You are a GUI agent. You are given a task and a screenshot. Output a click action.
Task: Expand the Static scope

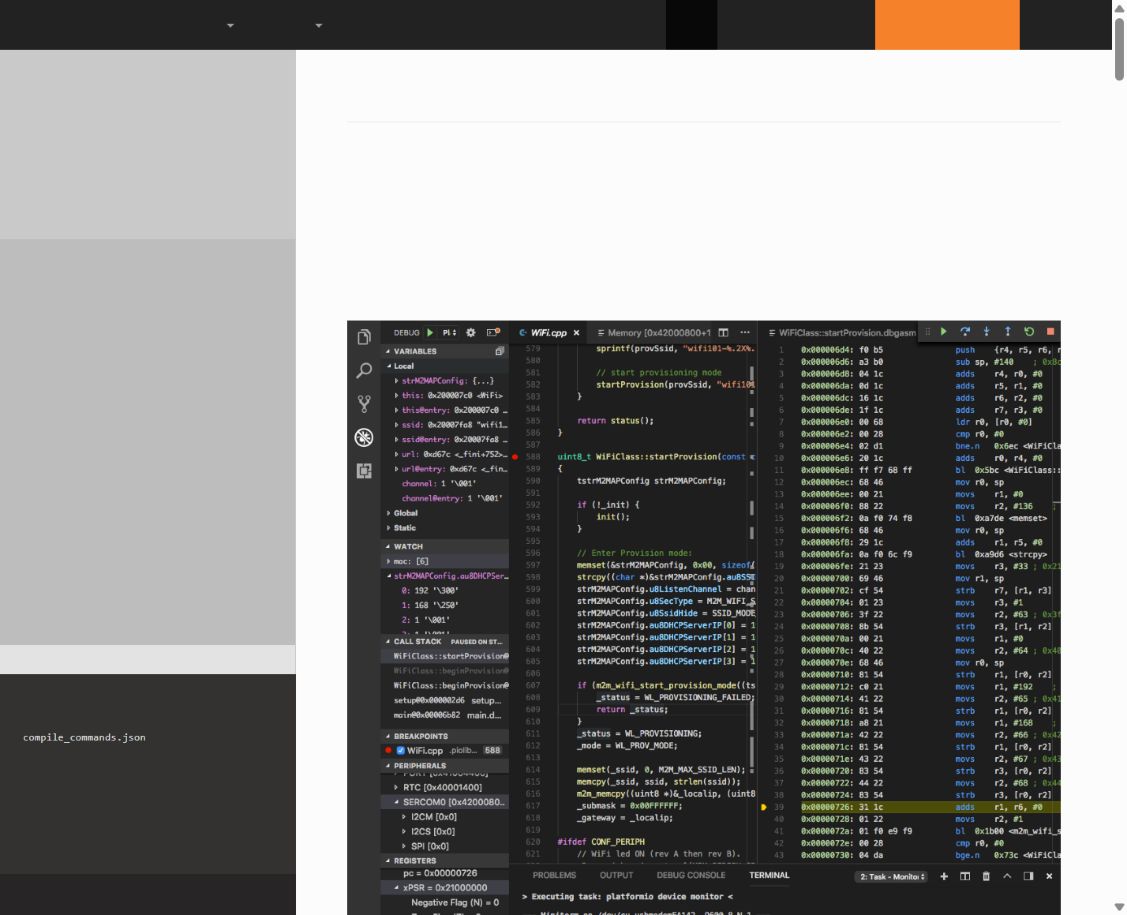coord(445,528)
